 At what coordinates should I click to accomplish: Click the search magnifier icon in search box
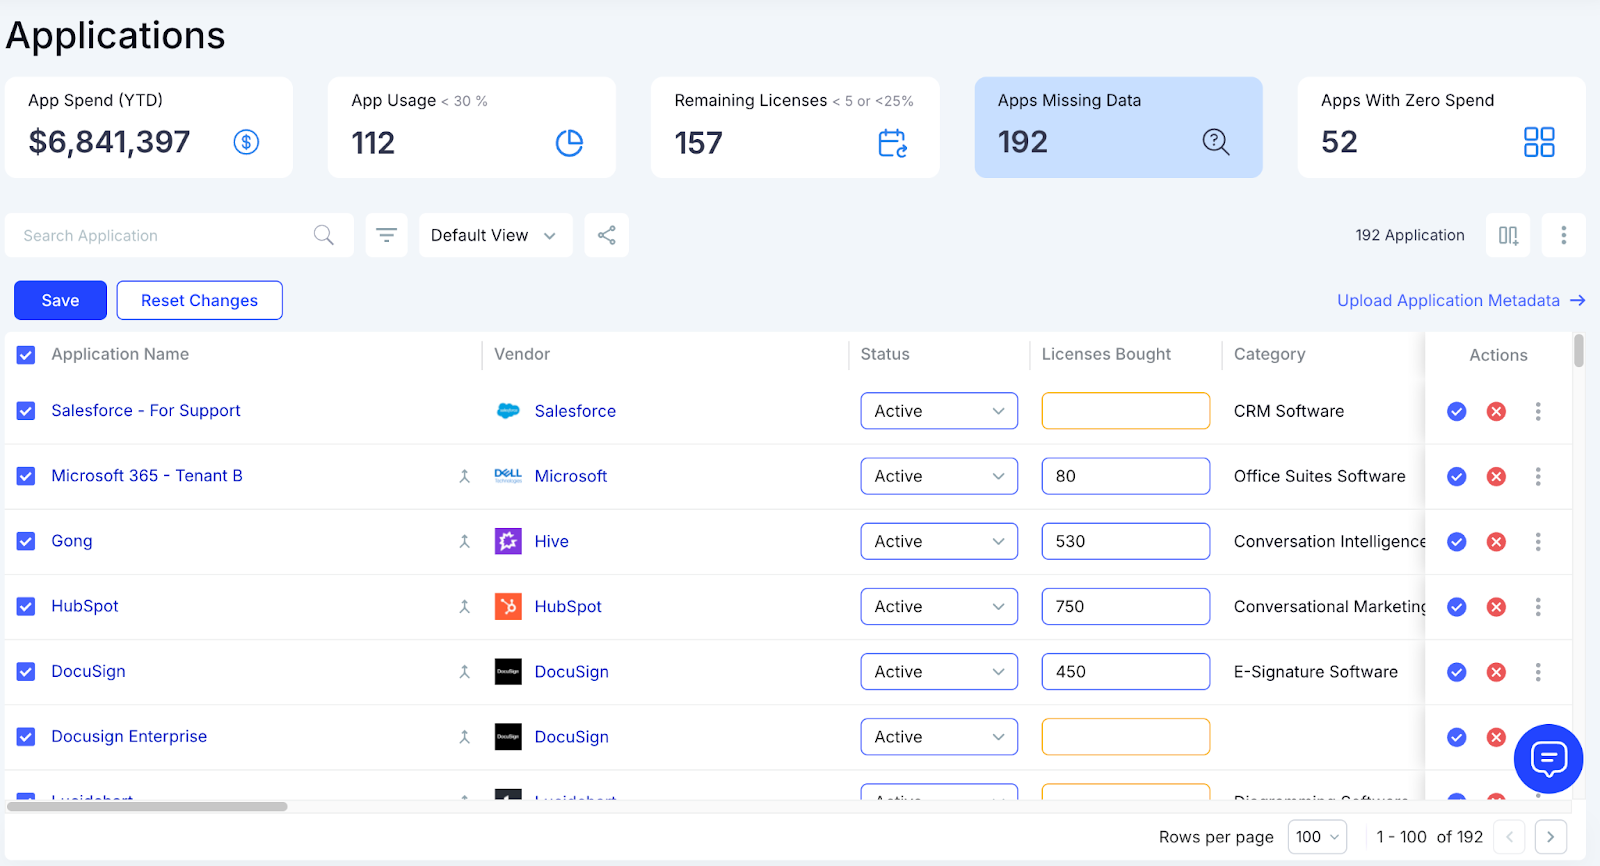[x=324, y=235]
